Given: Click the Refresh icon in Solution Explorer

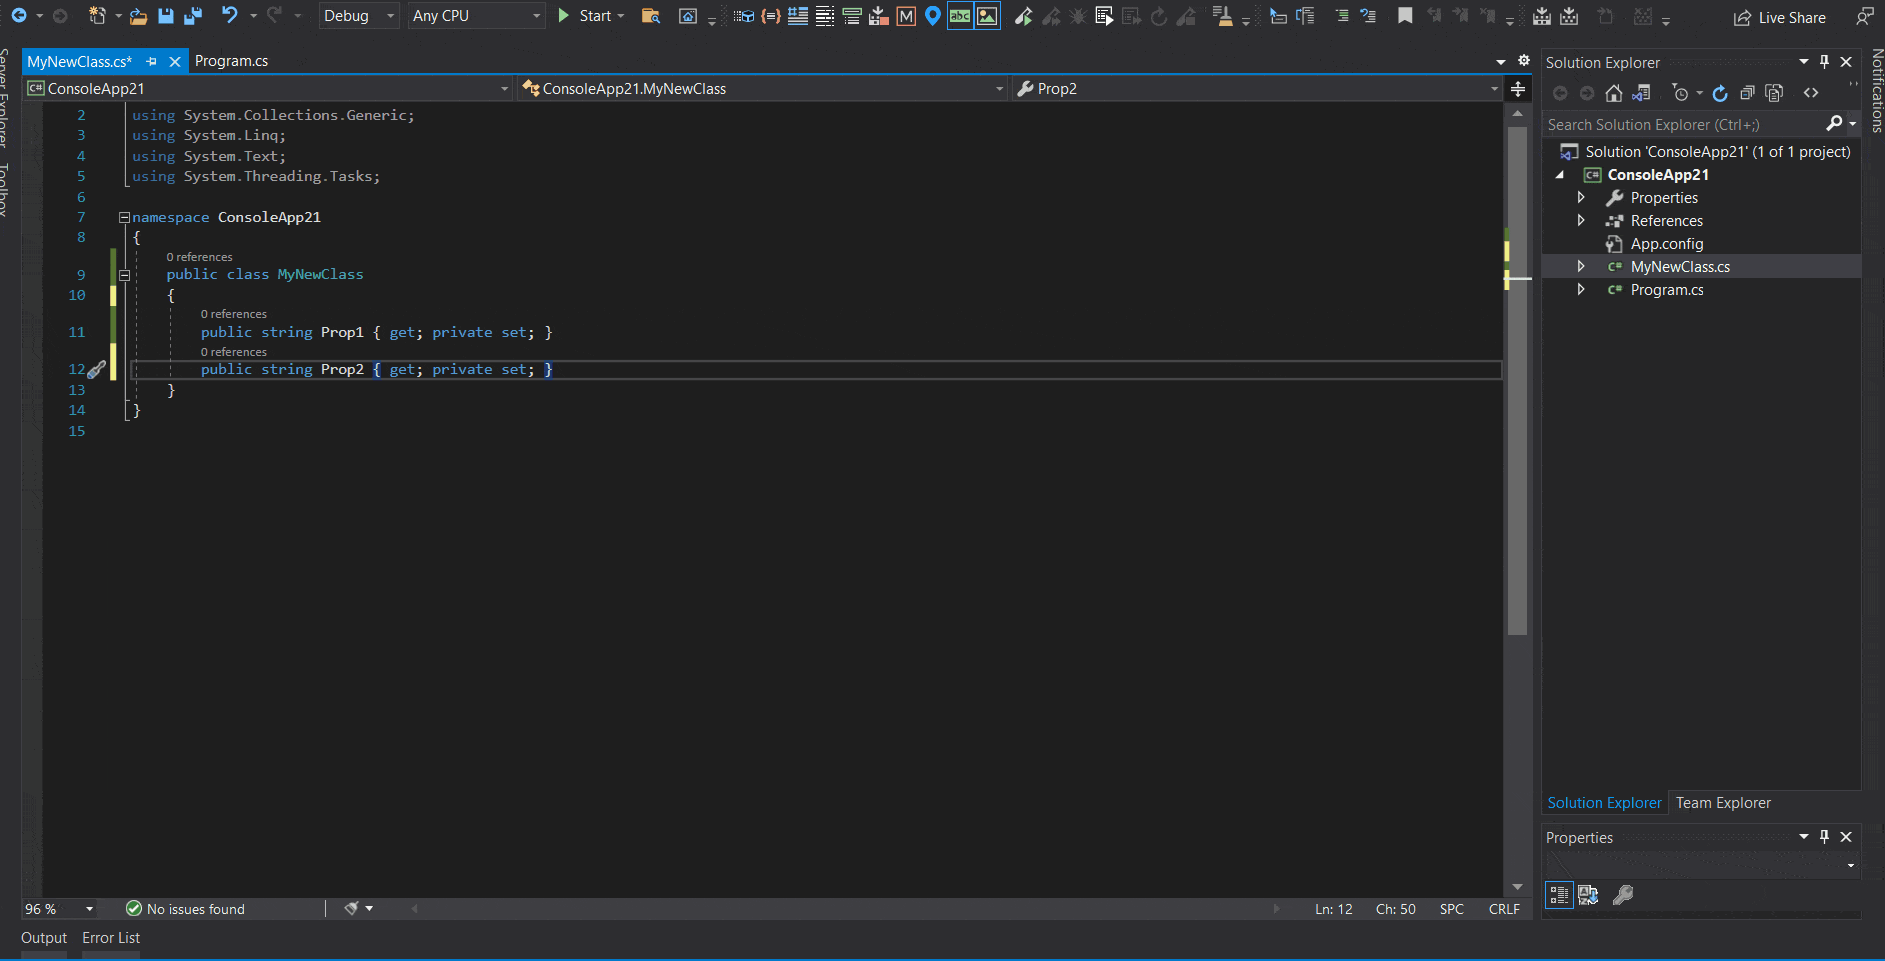Looking at the screenshot, I should (1720, 93).
